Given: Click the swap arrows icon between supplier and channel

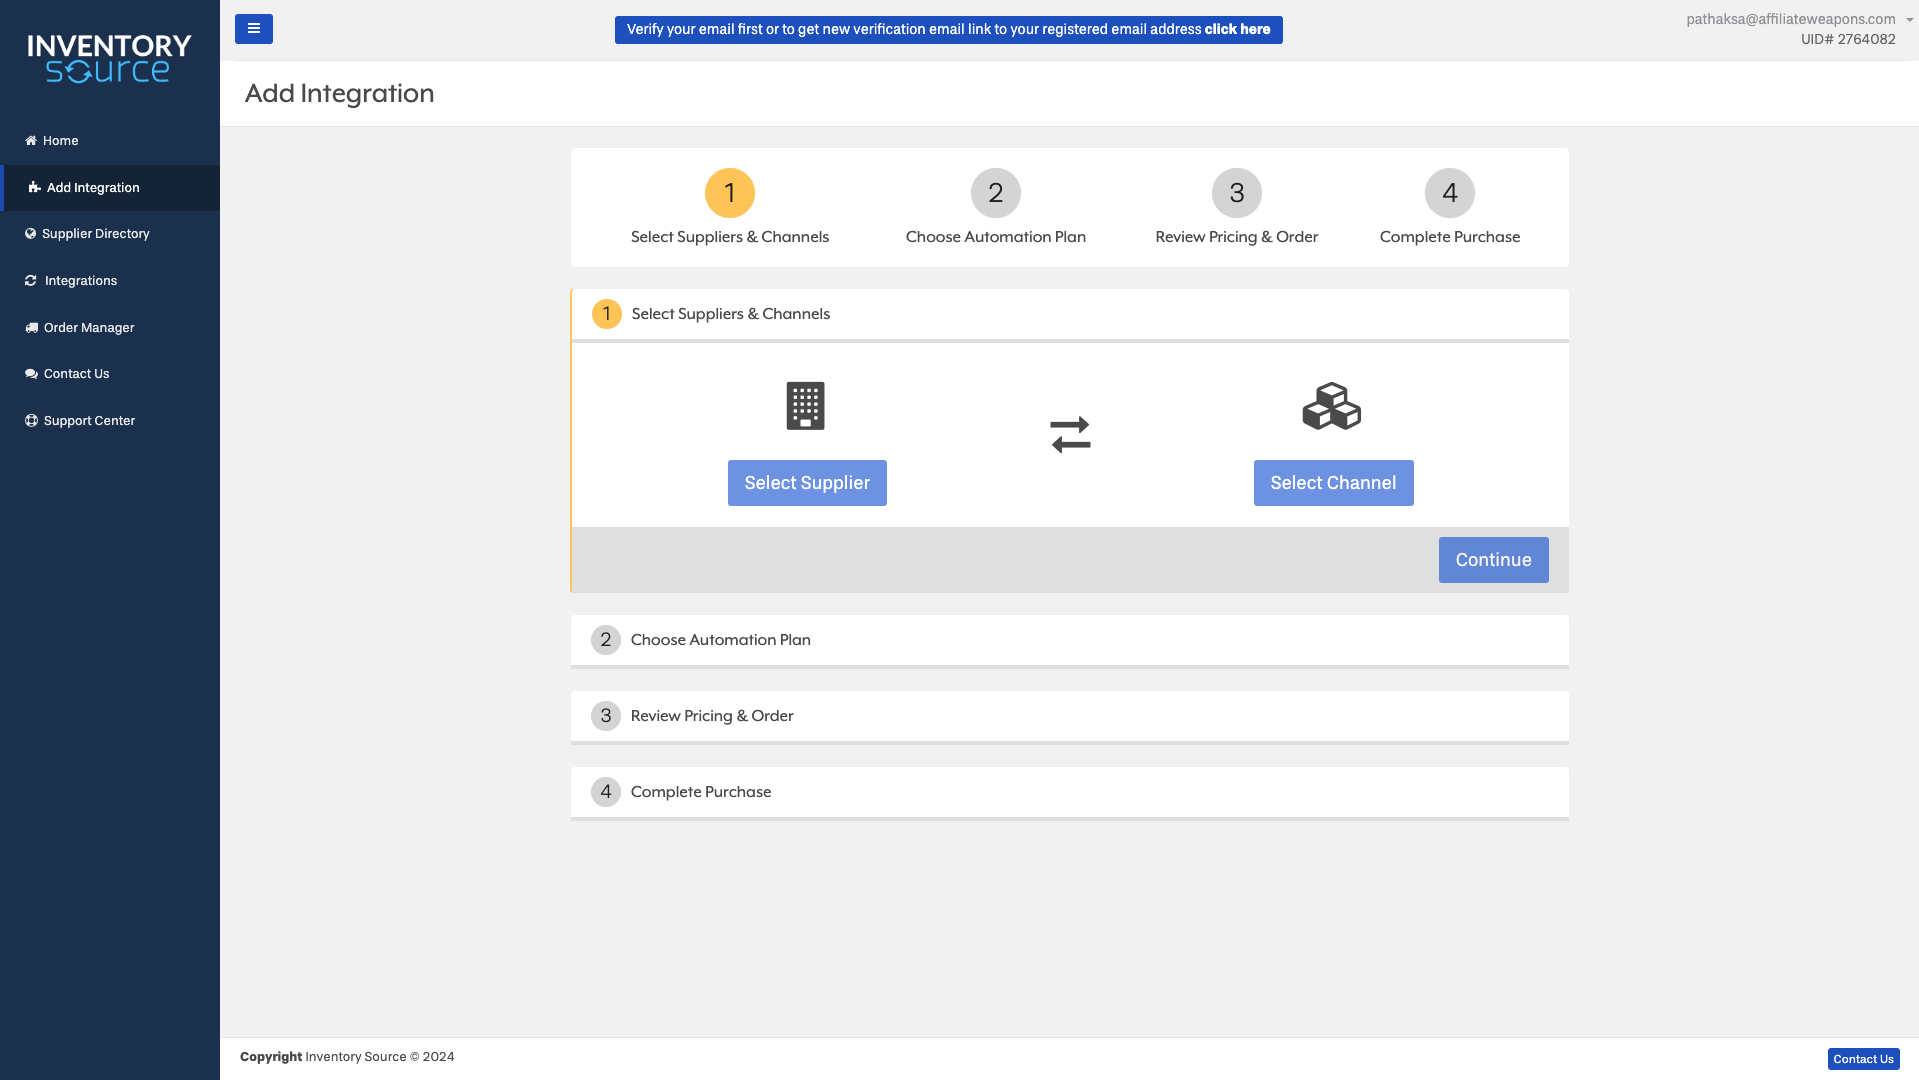Looking at the screenshot, I should pyautogui.click(x=1070, y=435).
